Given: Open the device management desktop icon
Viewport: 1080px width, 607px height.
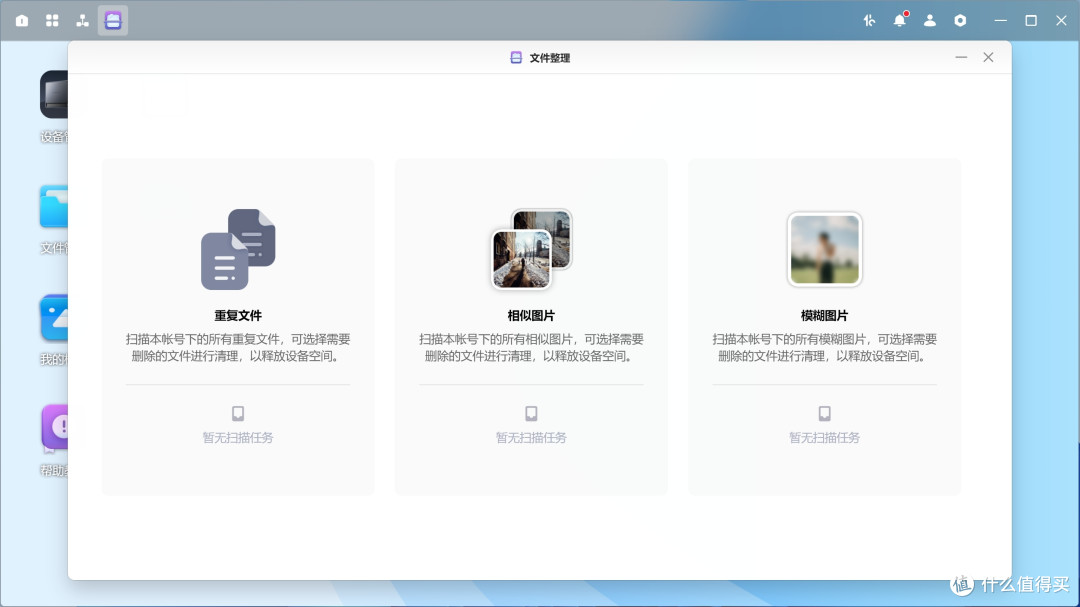Looking at the screenshot, I should (54, 94).
